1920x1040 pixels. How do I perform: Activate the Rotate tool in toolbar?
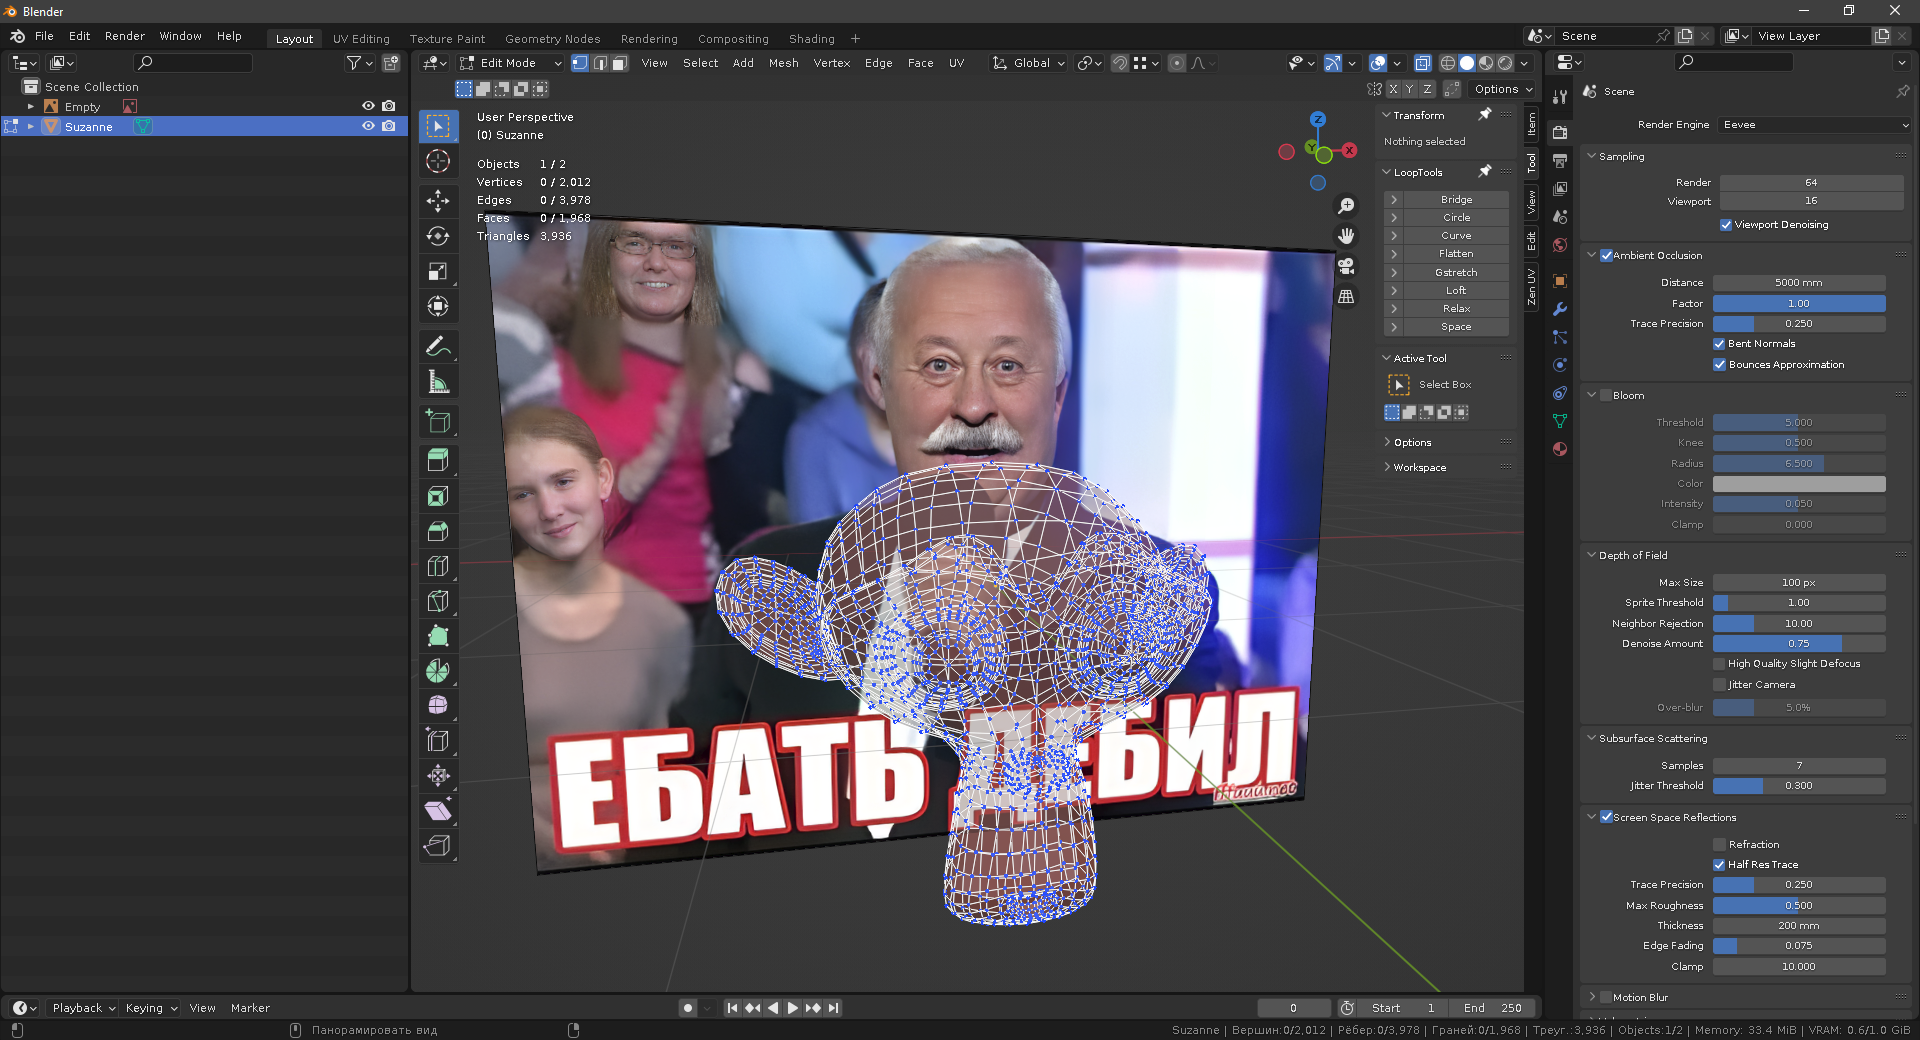pos(438,236)
